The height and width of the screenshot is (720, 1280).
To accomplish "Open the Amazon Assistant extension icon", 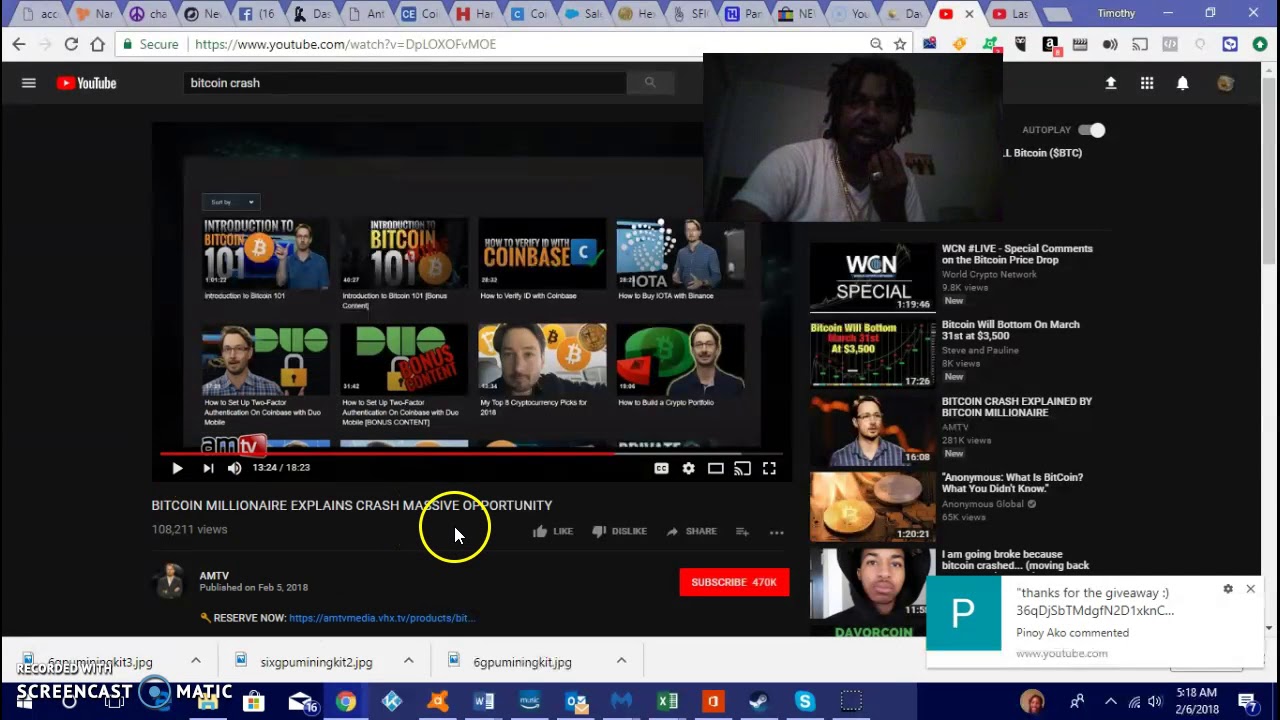I will click(1050, 44).
